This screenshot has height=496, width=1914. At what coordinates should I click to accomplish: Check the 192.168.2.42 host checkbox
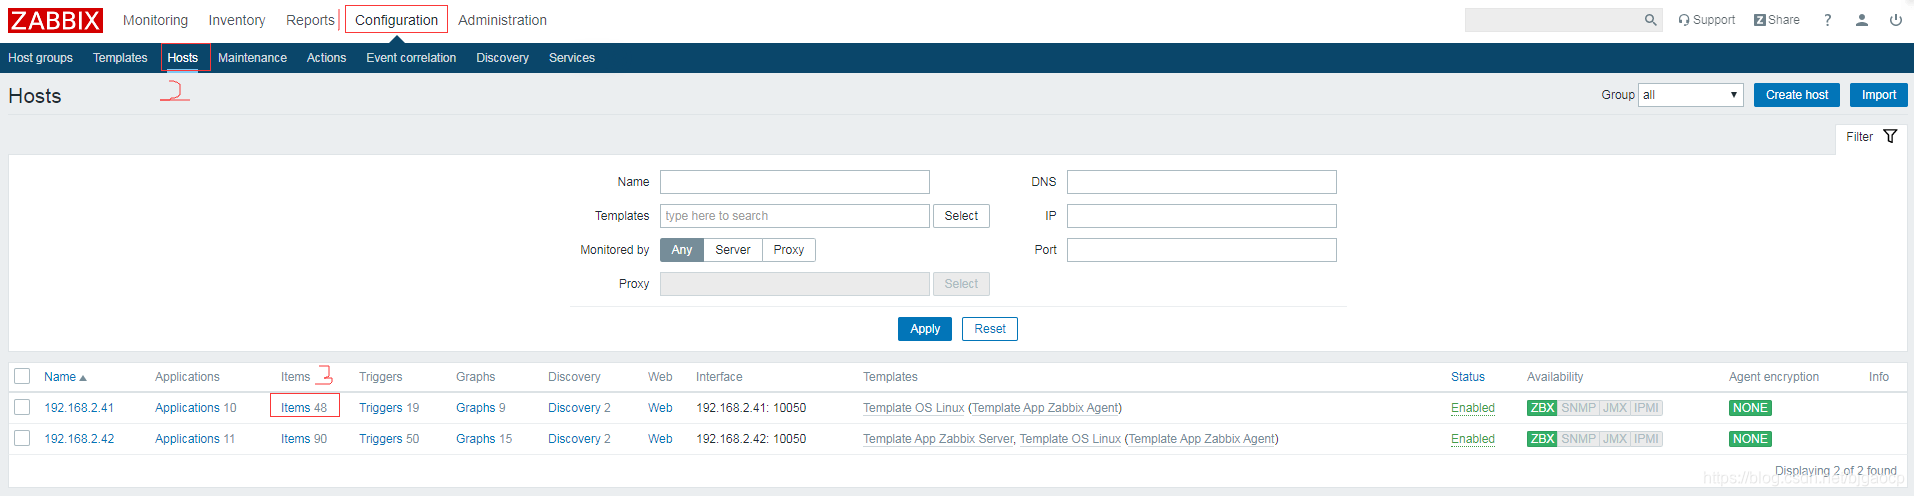pos(22,439)
